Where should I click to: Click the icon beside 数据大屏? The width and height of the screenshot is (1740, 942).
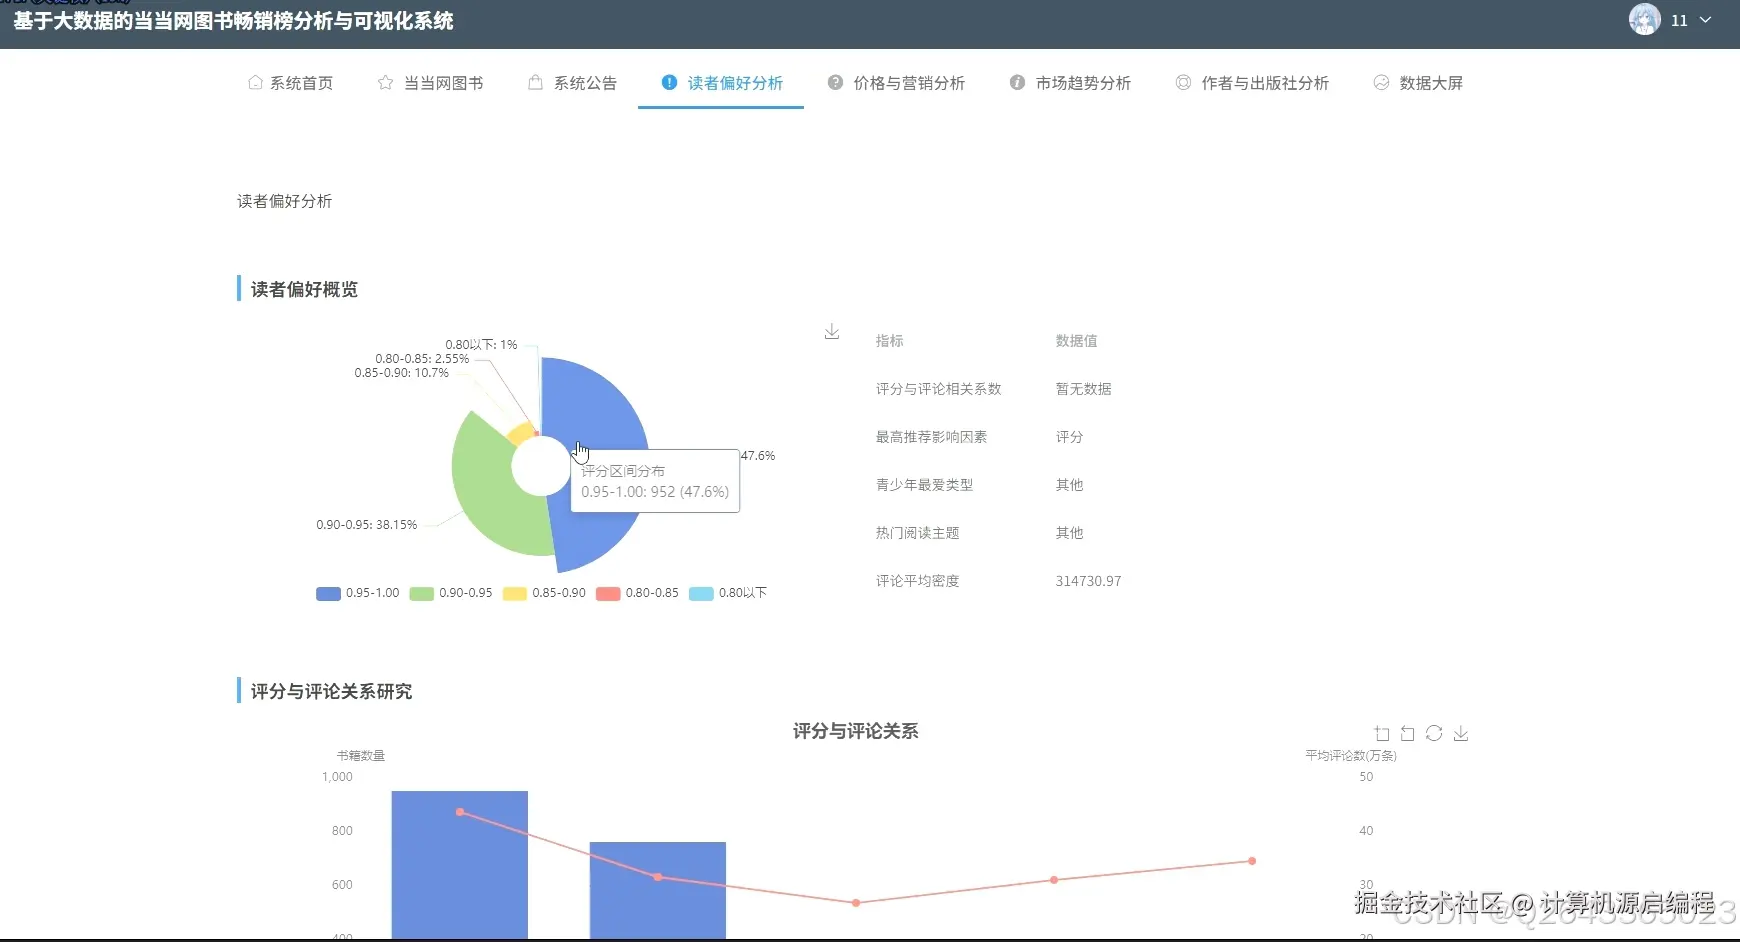point(1381,83)
